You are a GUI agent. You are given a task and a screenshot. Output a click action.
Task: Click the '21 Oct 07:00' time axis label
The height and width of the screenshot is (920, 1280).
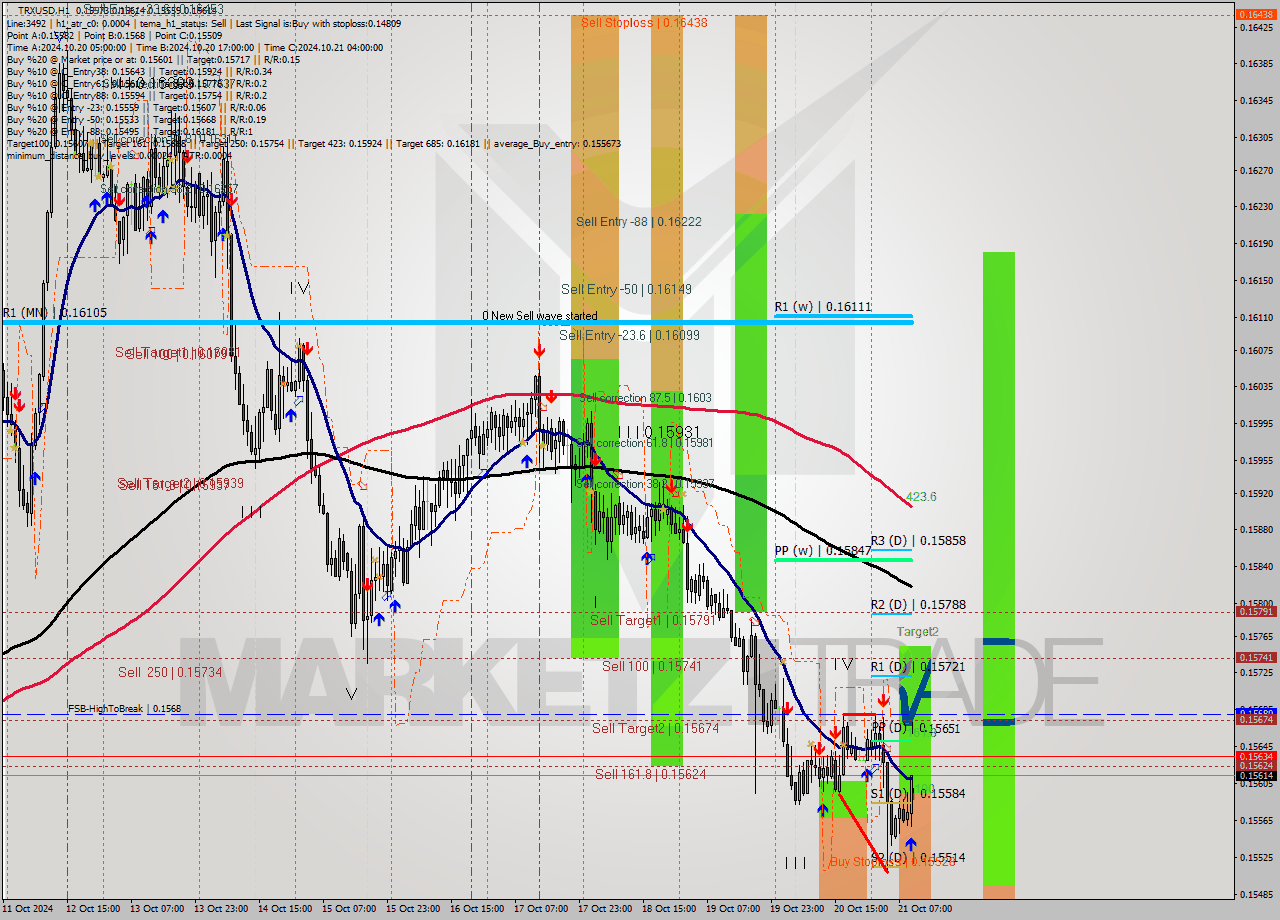tap(923, 909)
